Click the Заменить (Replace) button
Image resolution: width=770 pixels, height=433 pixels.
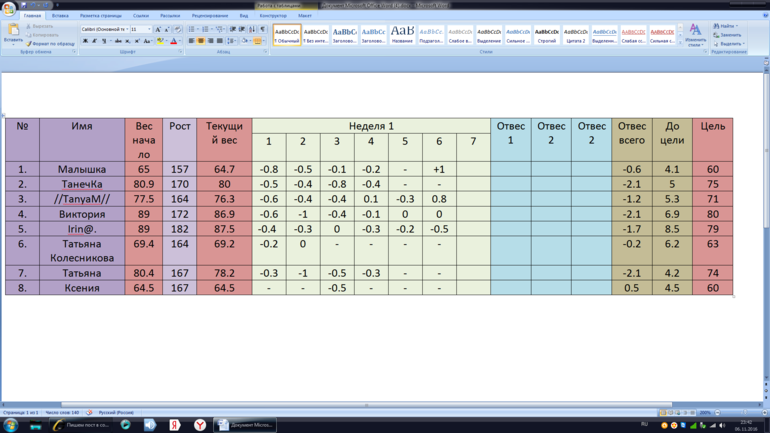pos(729,35)
